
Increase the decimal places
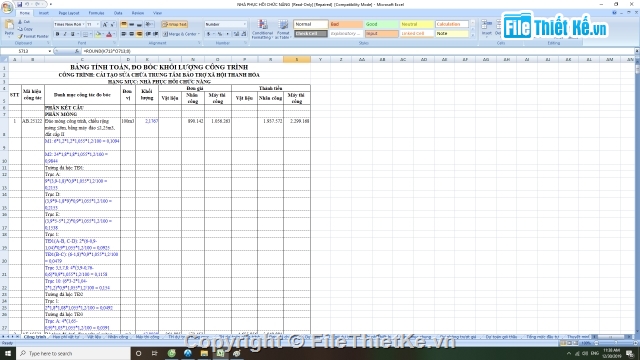tap(236, 34)
